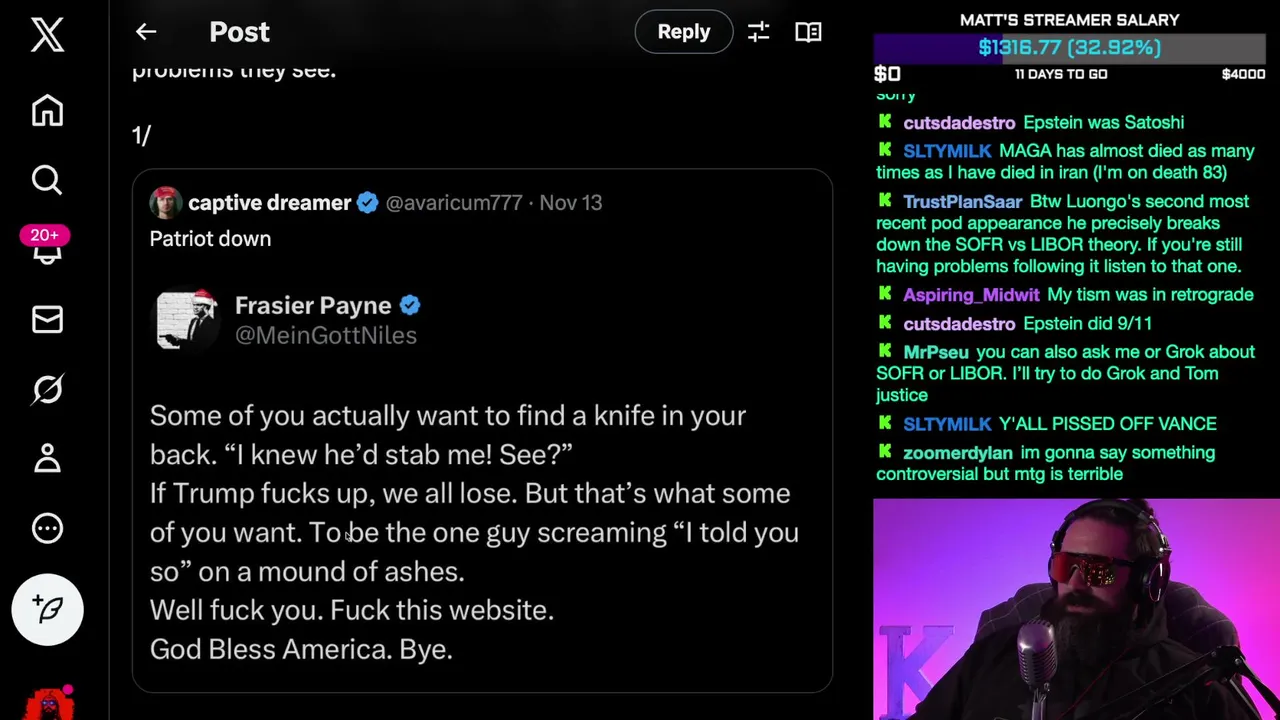Toggle reader view book icon
1280x720 pixels.
pos(808,32)
